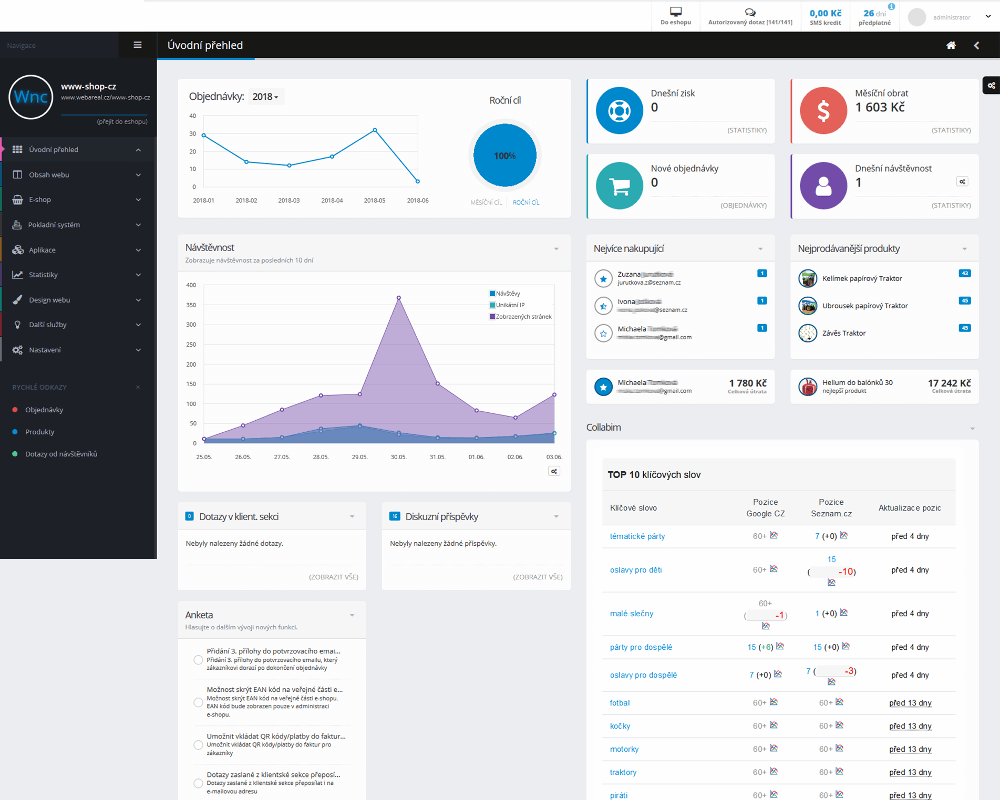Open the tématické párty keyword link
This screenshot has width=1000, height=800.
pos(637,537)
